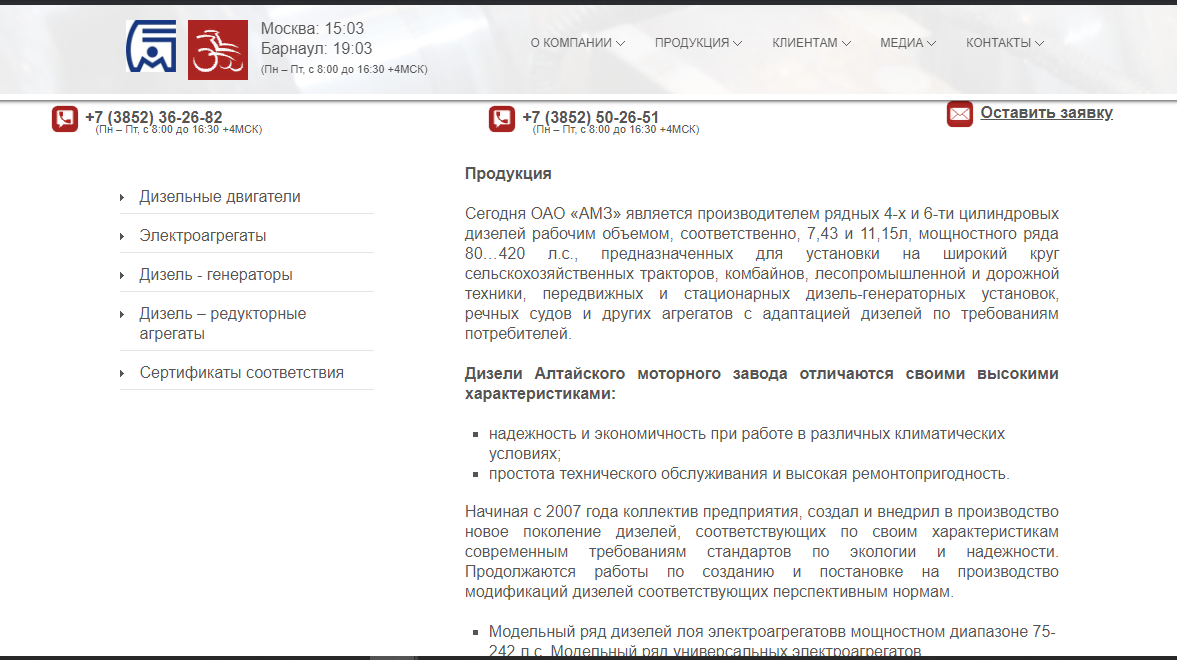Open the ПРОДУКЦИЯ menu
Image resolution: width=1177 pixels, height=660 pixels.
tap(698, 43)
